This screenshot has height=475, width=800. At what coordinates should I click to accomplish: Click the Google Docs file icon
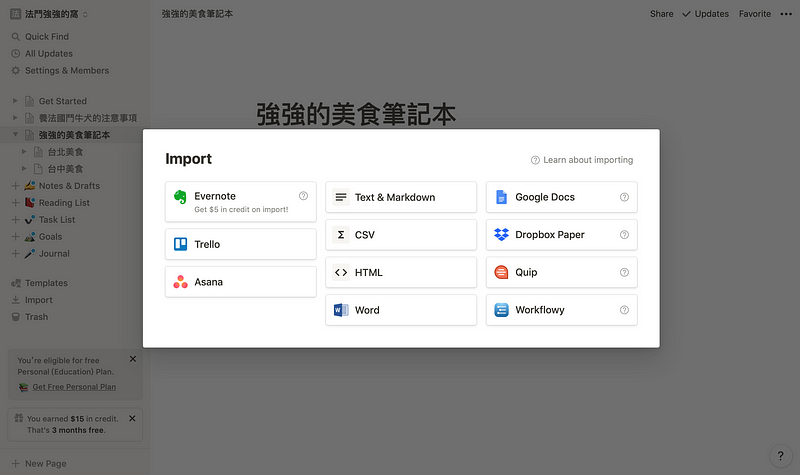(502, 197)
